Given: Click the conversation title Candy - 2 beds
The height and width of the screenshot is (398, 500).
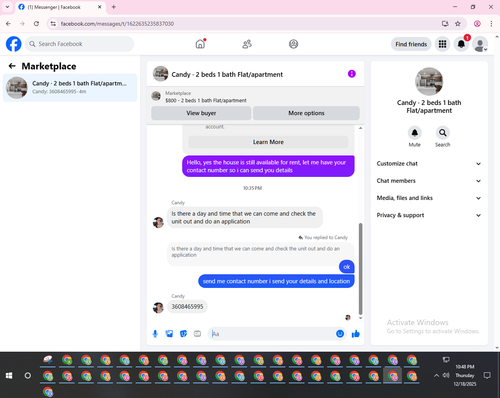Looking at the screenshot, I should coord(227,74).
